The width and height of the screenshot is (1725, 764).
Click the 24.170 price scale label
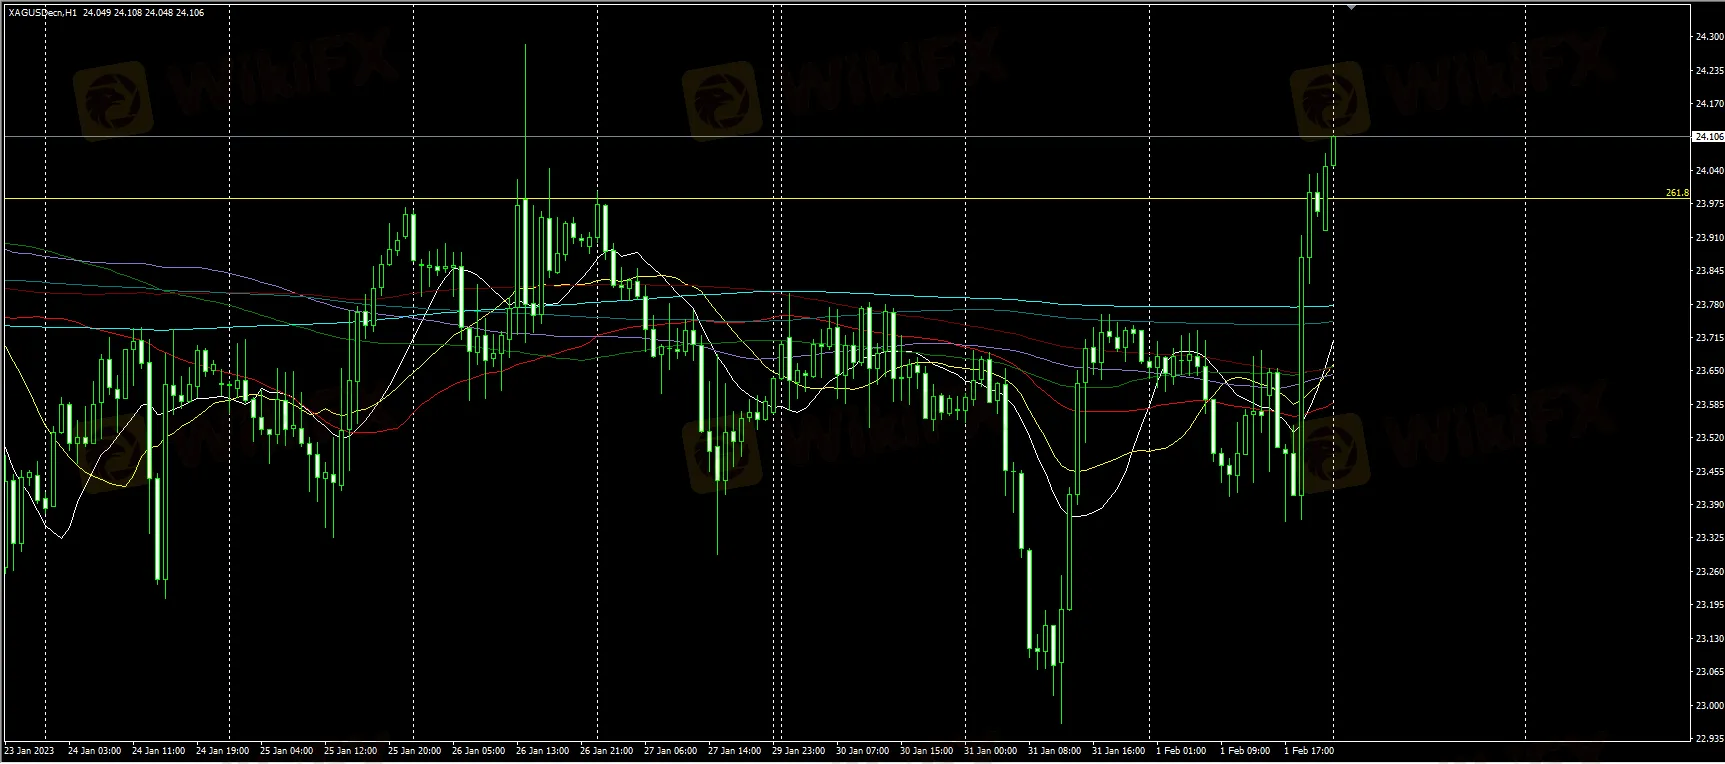coord(1708,104)
